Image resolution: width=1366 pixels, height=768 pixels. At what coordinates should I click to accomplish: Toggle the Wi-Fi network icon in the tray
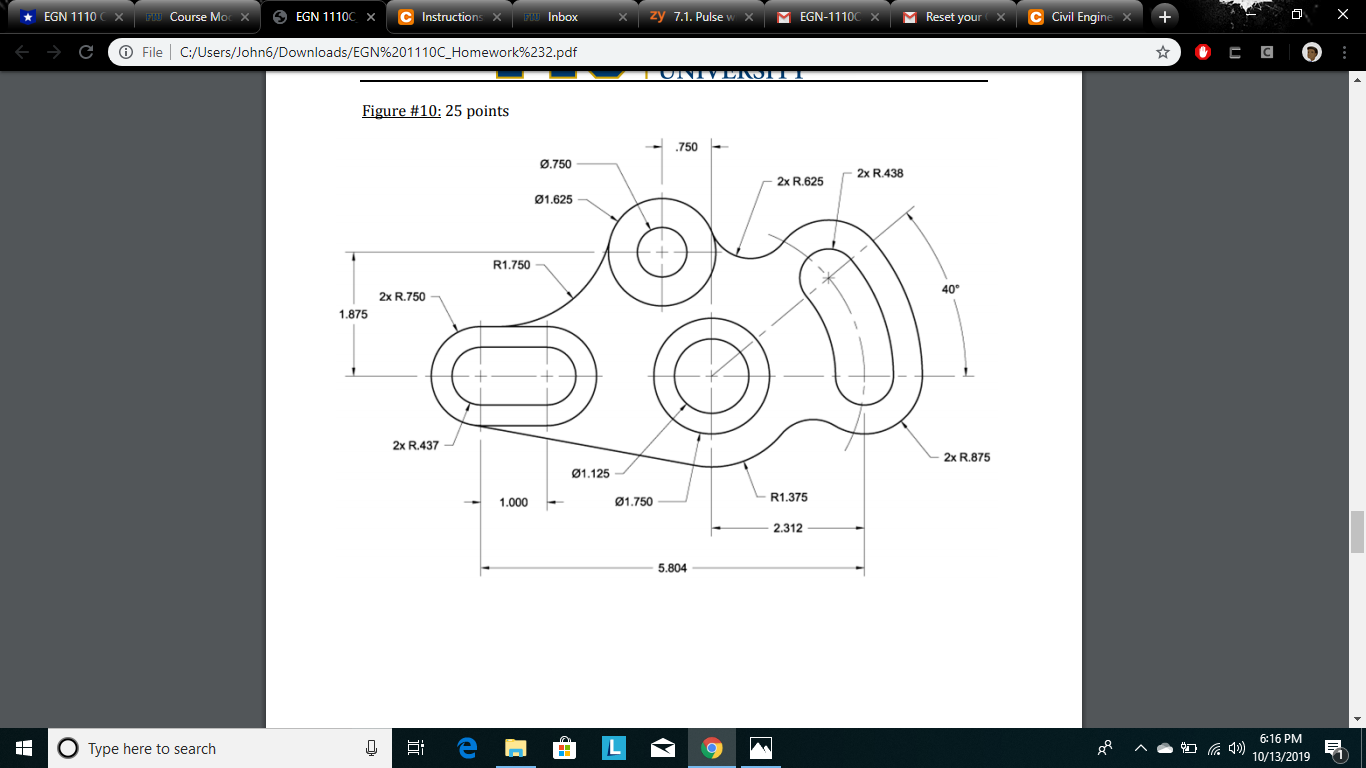coord(1213,748)
